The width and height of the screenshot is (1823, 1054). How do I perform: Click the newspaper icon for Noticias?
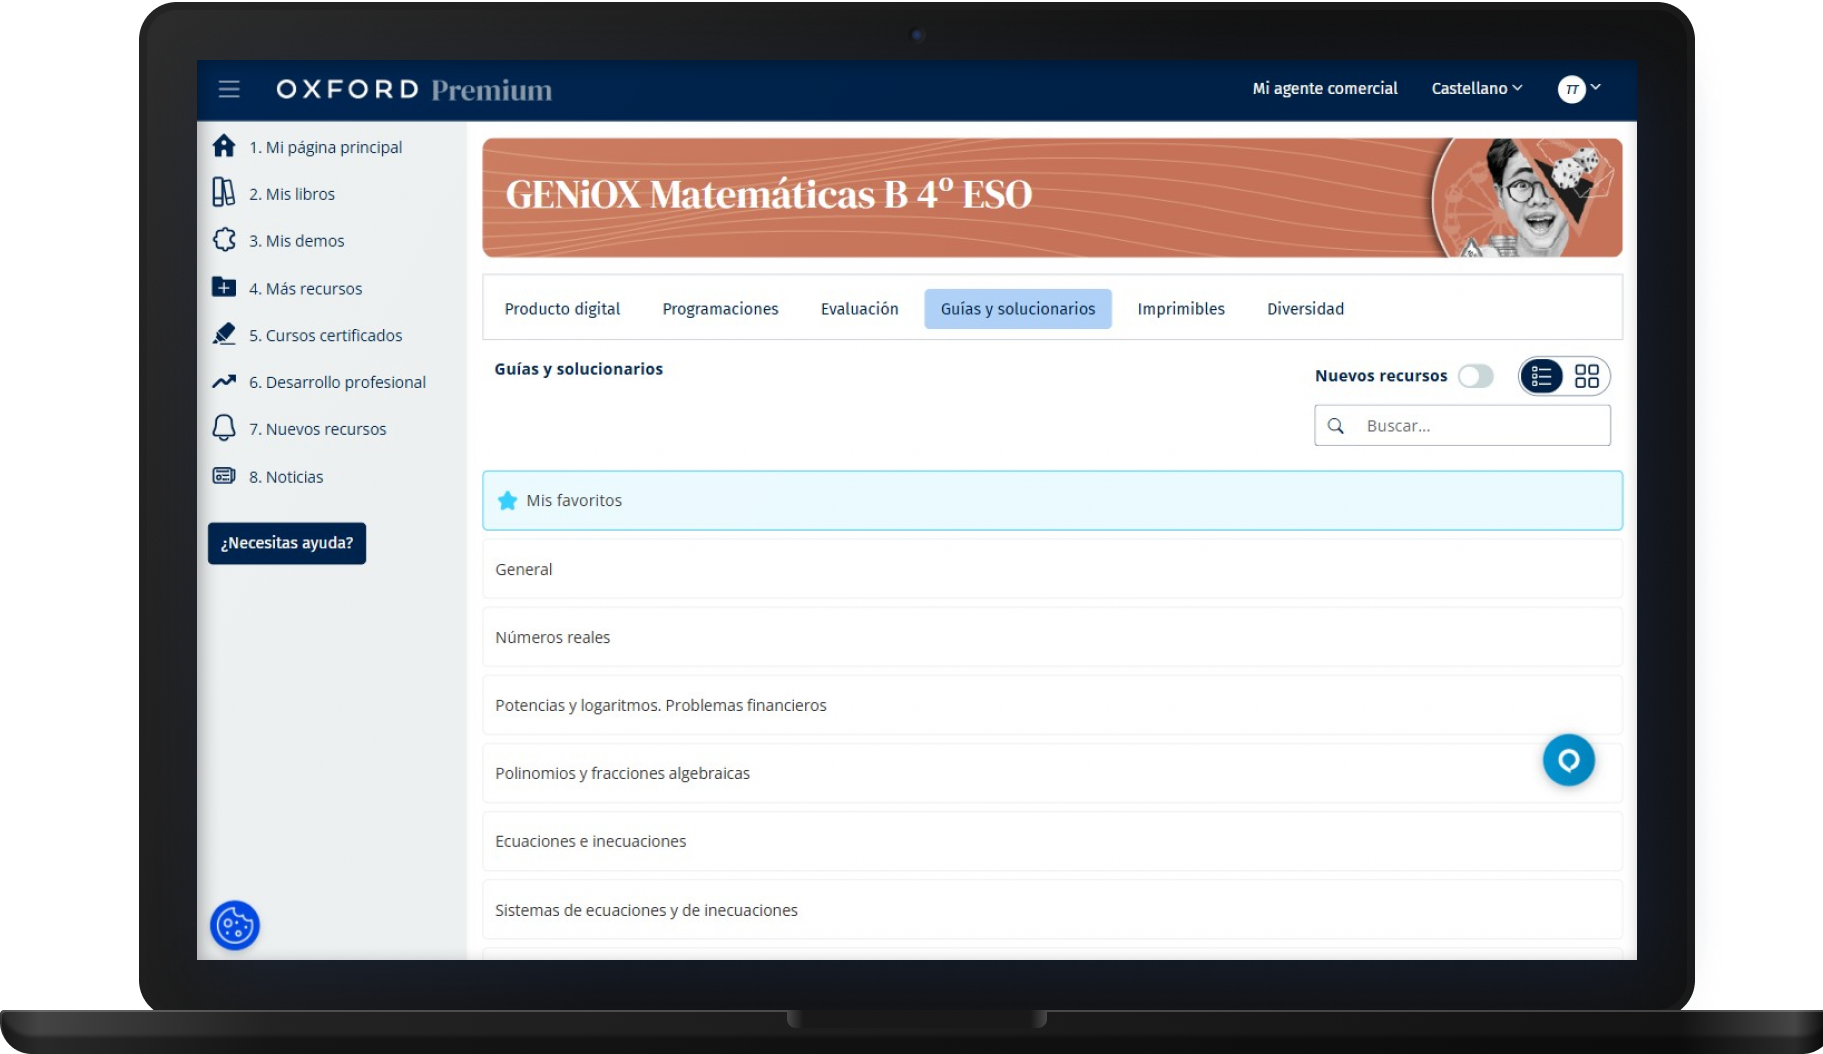pyautogui.click(x=224, y=476)
